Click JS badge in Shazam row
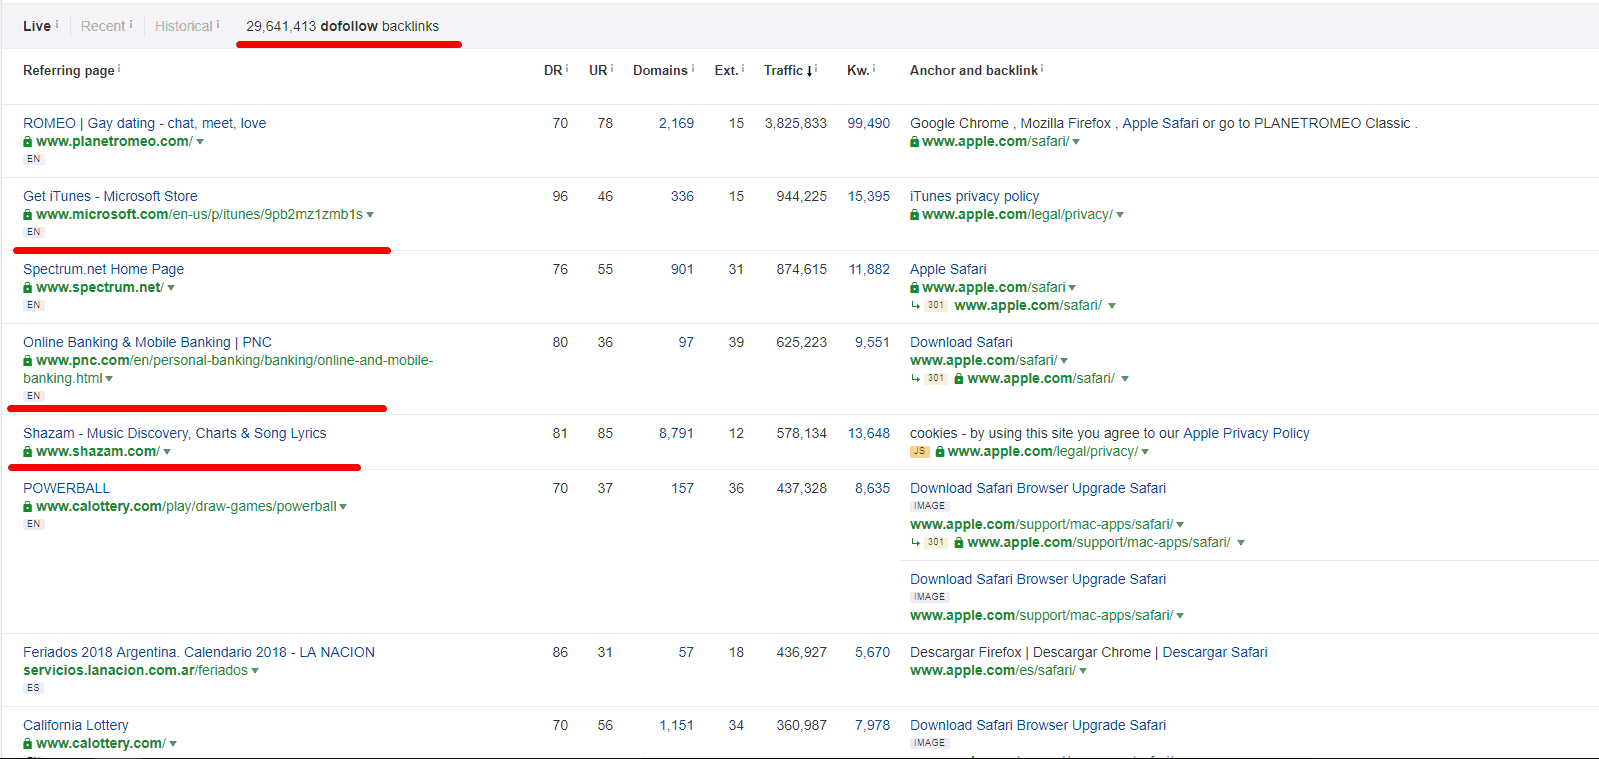The width and height of the screenshot is (1599, 759). [x=919, y=452]
